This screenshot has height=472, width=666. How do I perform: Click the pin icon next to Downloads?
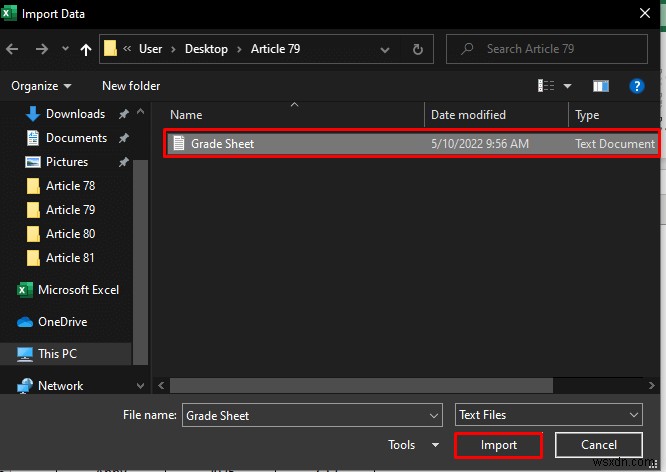(124, 114)
